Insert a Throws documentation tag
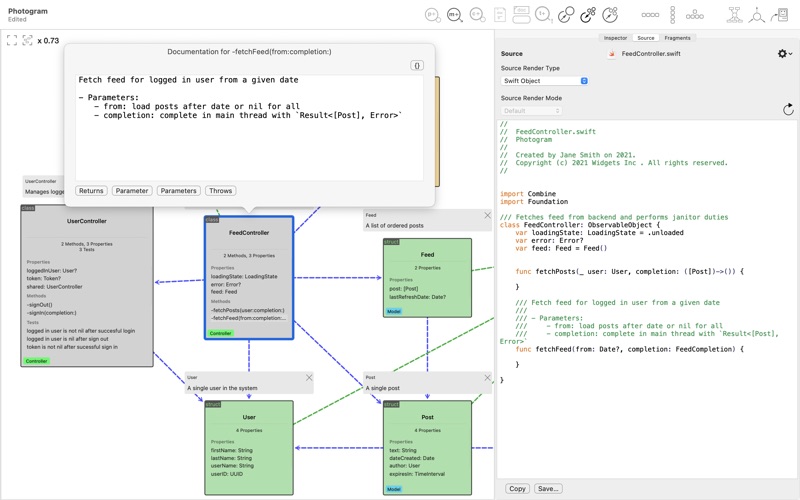800x500 pixels. click(x=220, y=191)
